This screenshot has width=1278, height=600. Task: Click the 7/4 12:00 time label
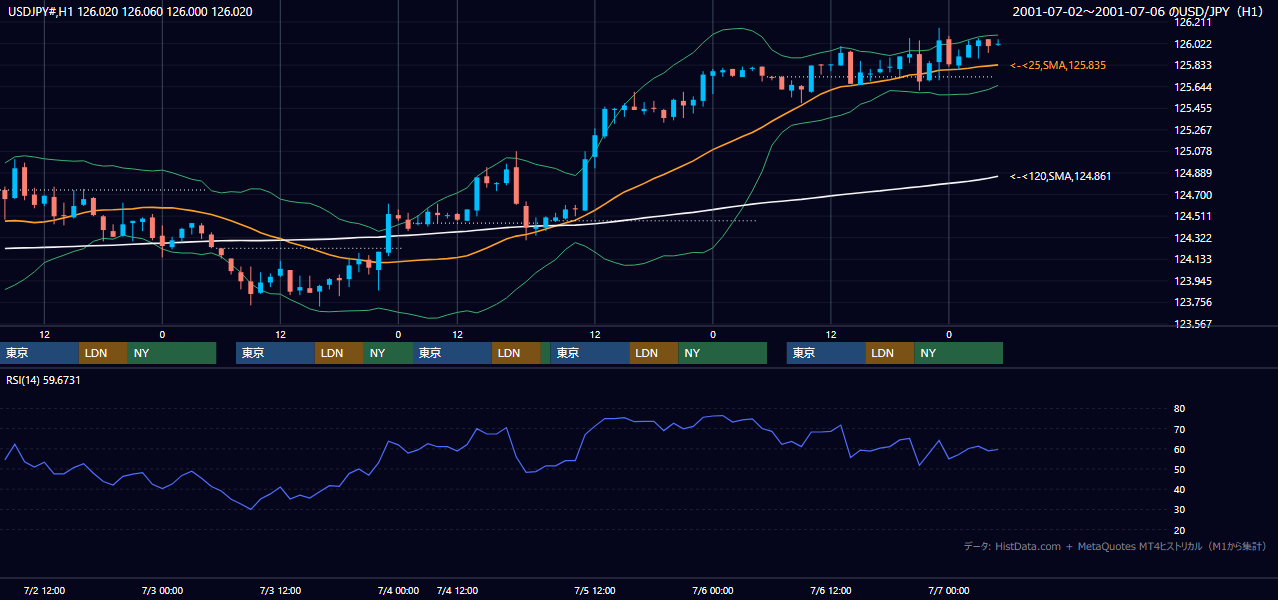(457, 591)
